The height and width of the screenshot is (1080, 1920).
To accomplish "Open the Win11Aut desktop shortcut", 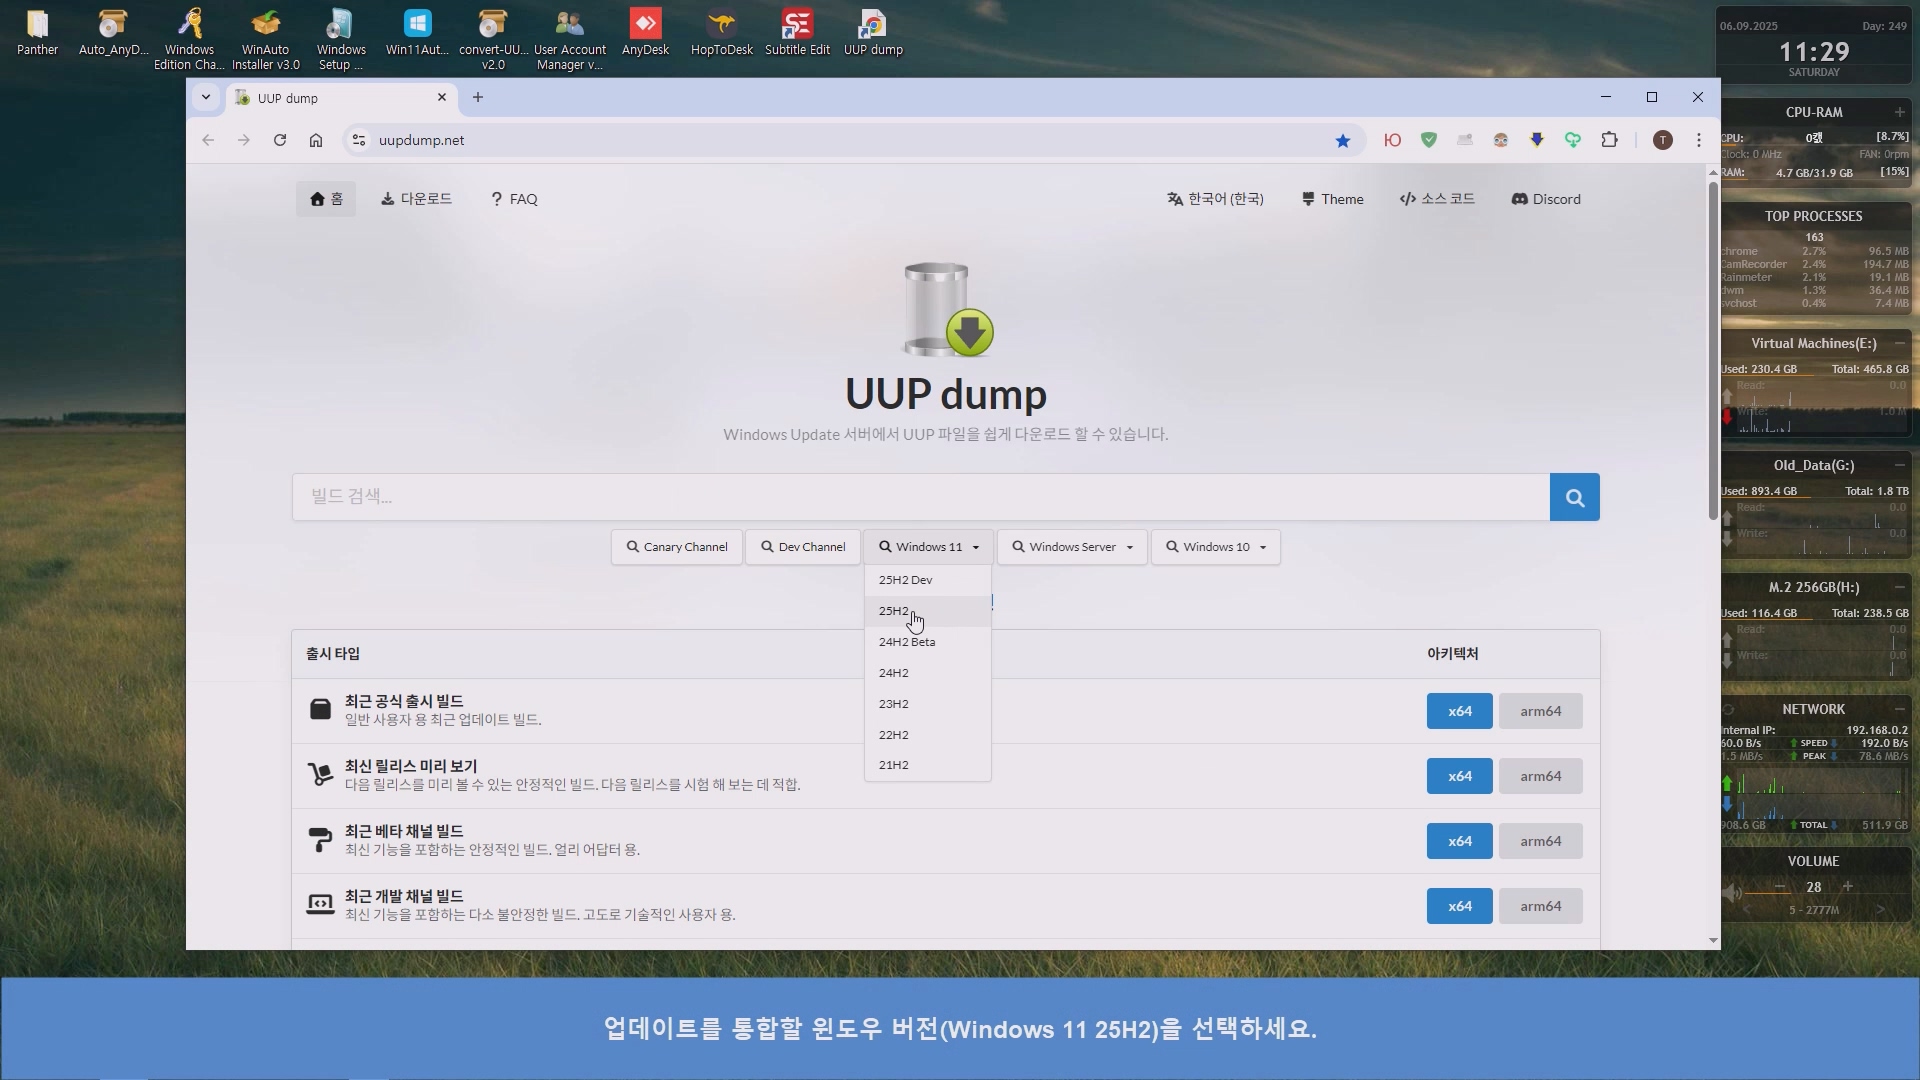I will pyautogui.click(x=417, y=33).
